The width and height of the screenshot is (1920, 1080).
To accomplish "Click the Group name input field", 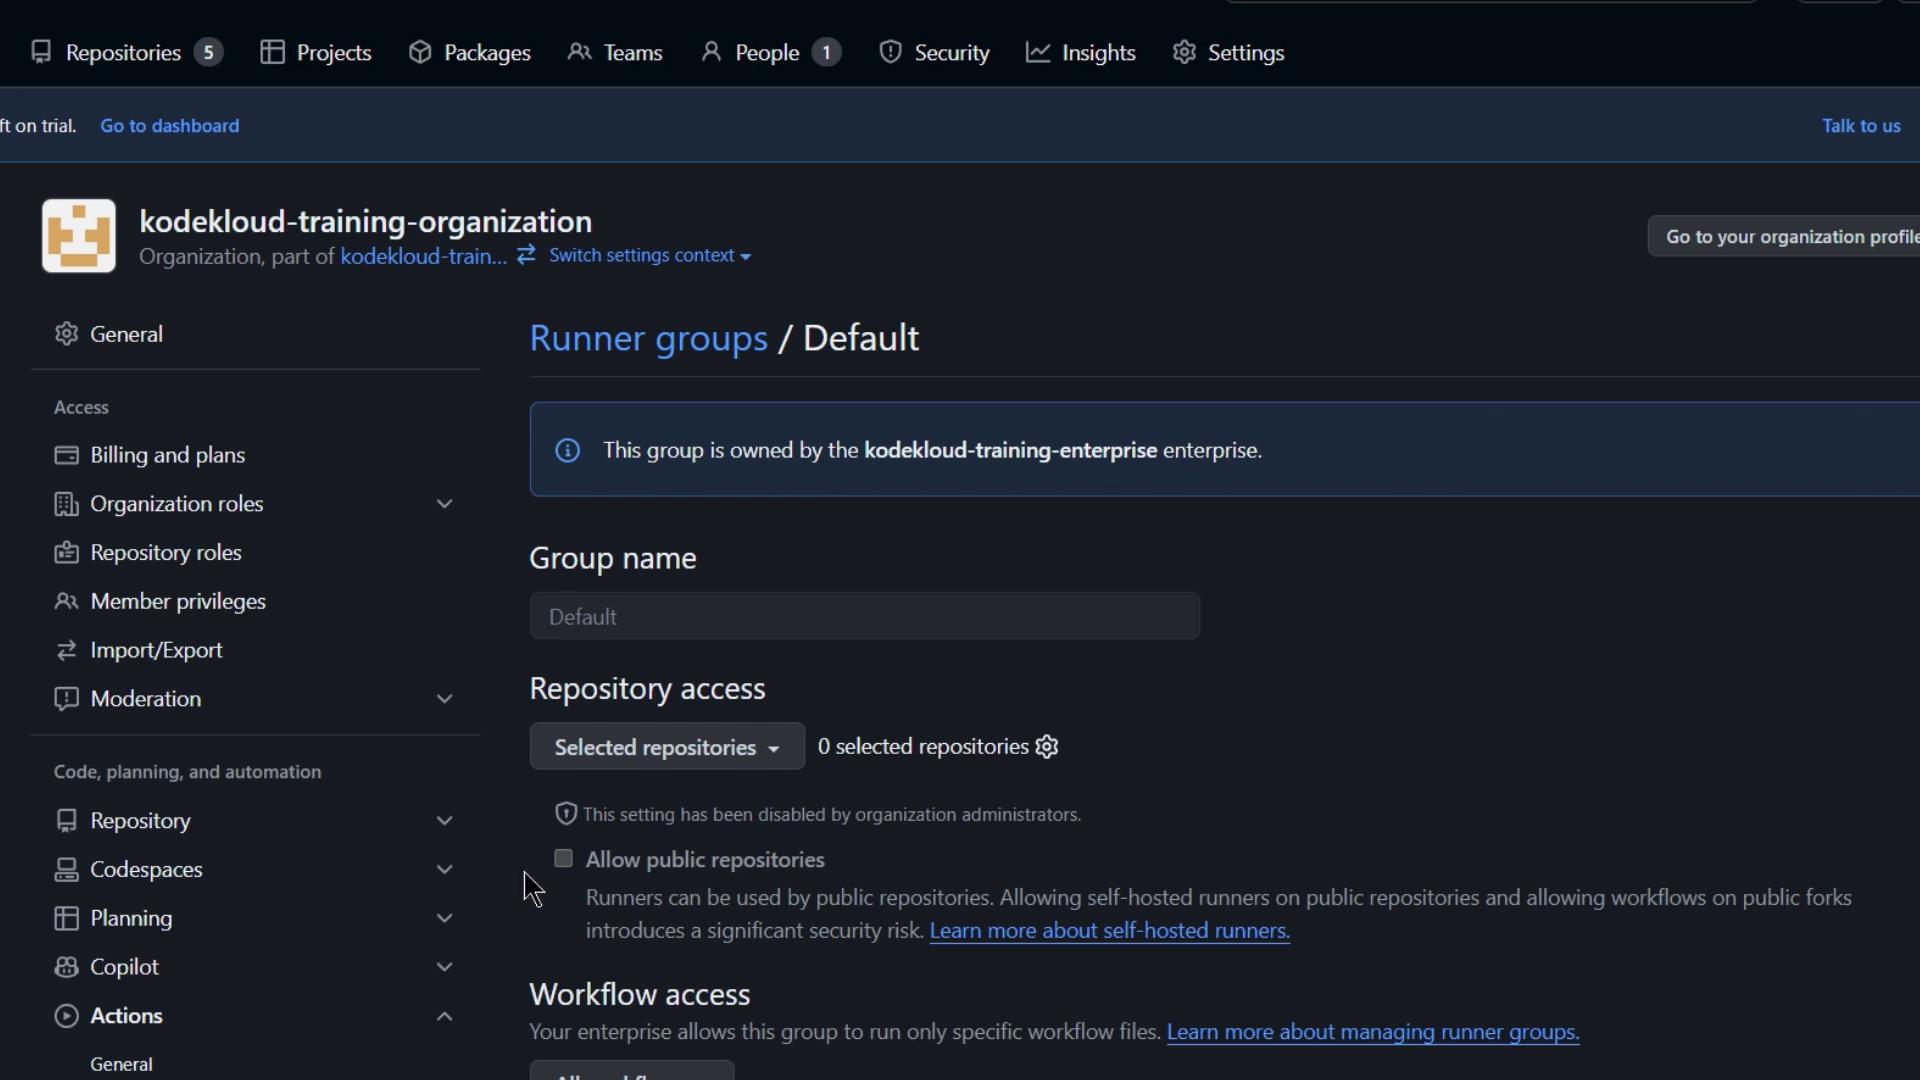I will point(864,617).
